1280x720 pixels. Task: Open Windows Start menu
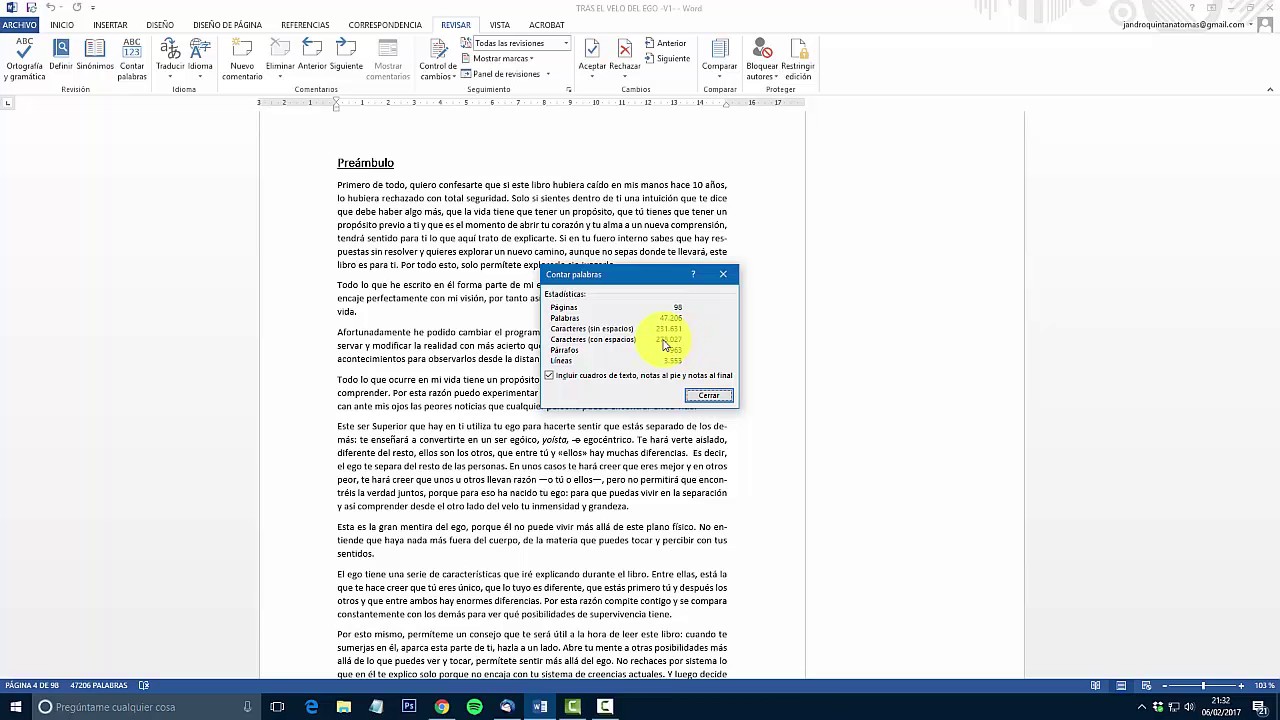[x=15, y=707]
